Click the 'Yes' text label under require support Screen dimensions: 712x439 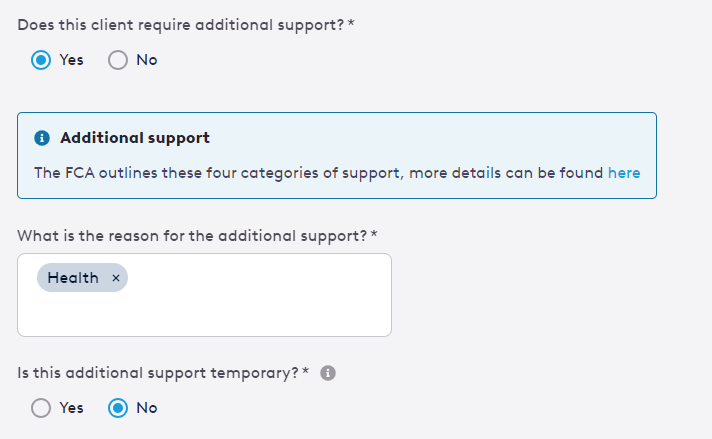71,60
